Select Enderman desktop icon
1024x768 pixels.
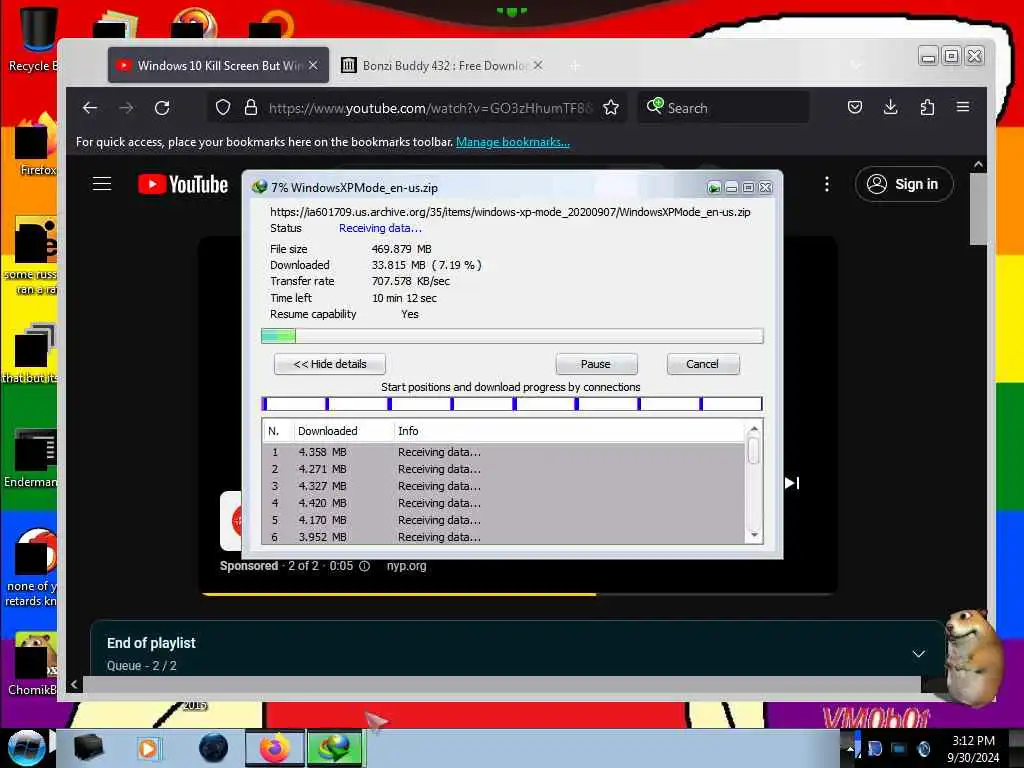coord(31,457)
